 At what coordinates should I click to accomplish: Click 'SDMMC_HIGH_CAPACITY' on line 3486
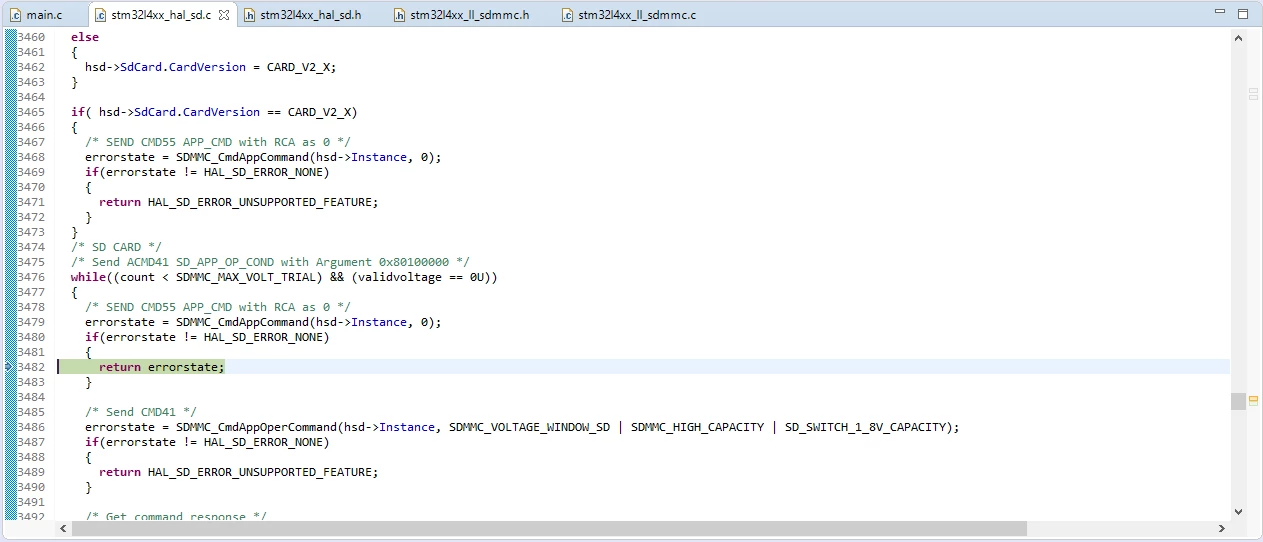(697, 427)
